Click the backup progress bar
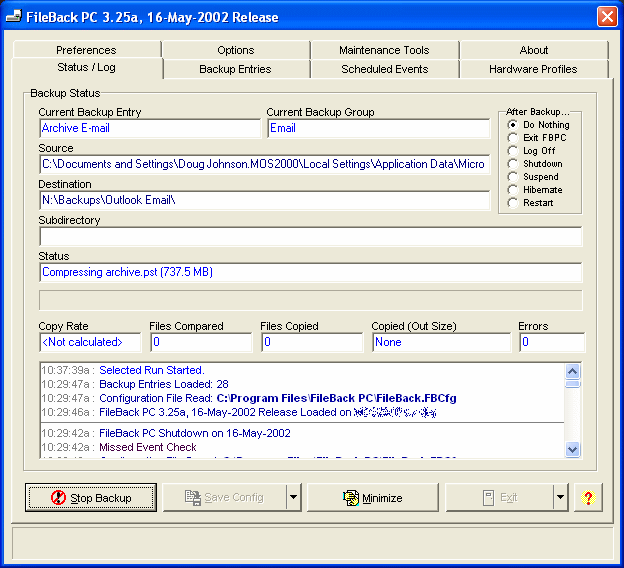 310,300
